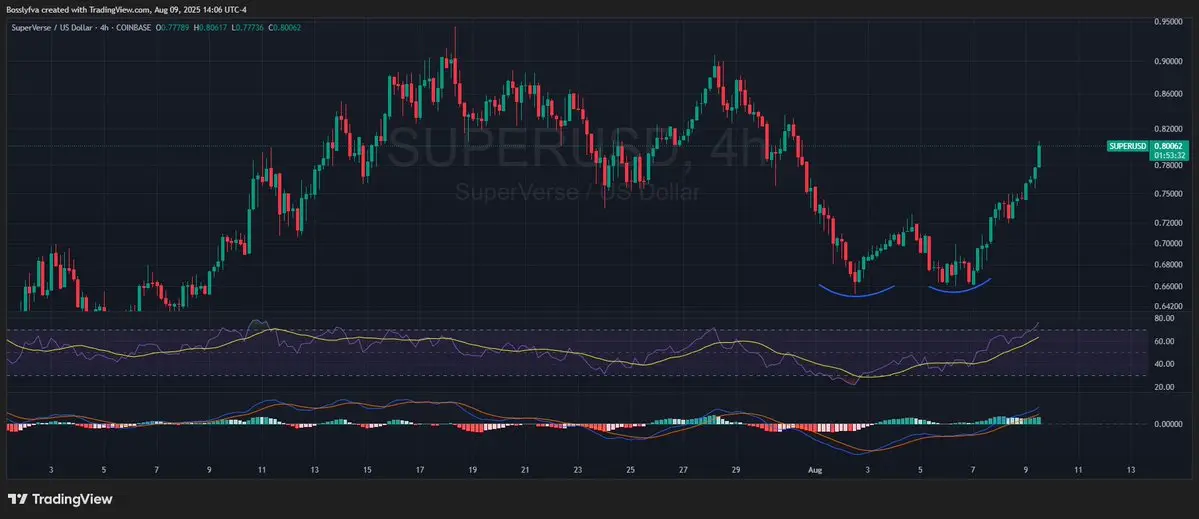This screenshot has width=1199, height=519.
Task: Click the close value C0.80062
Action: coord(285,27)
